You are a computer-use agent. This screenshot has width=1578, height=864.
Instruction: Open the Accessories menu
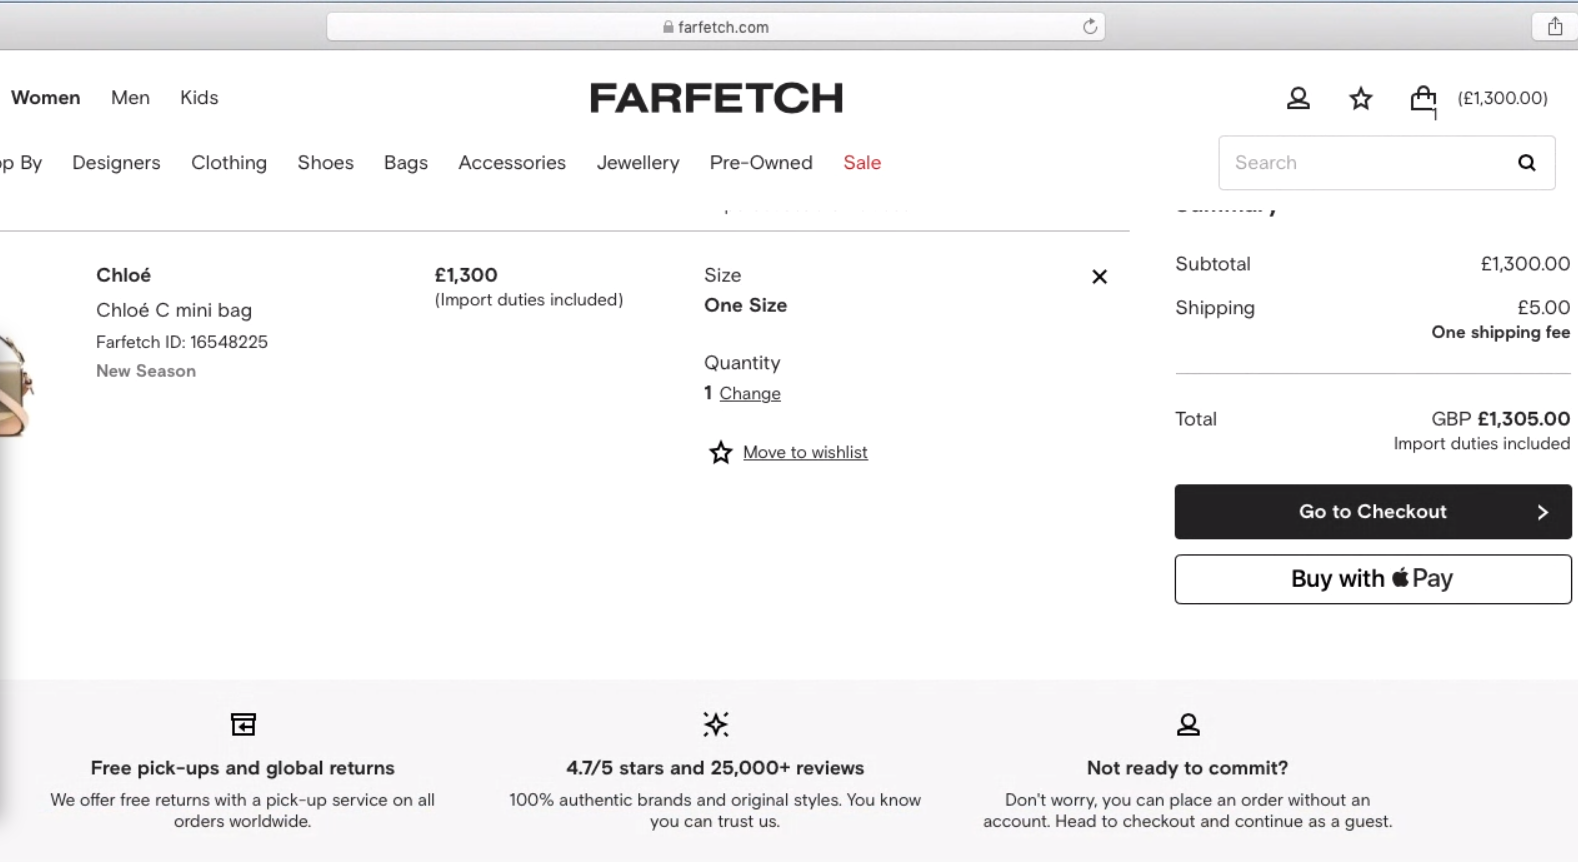pyautogui.click(x=512, y=163)
